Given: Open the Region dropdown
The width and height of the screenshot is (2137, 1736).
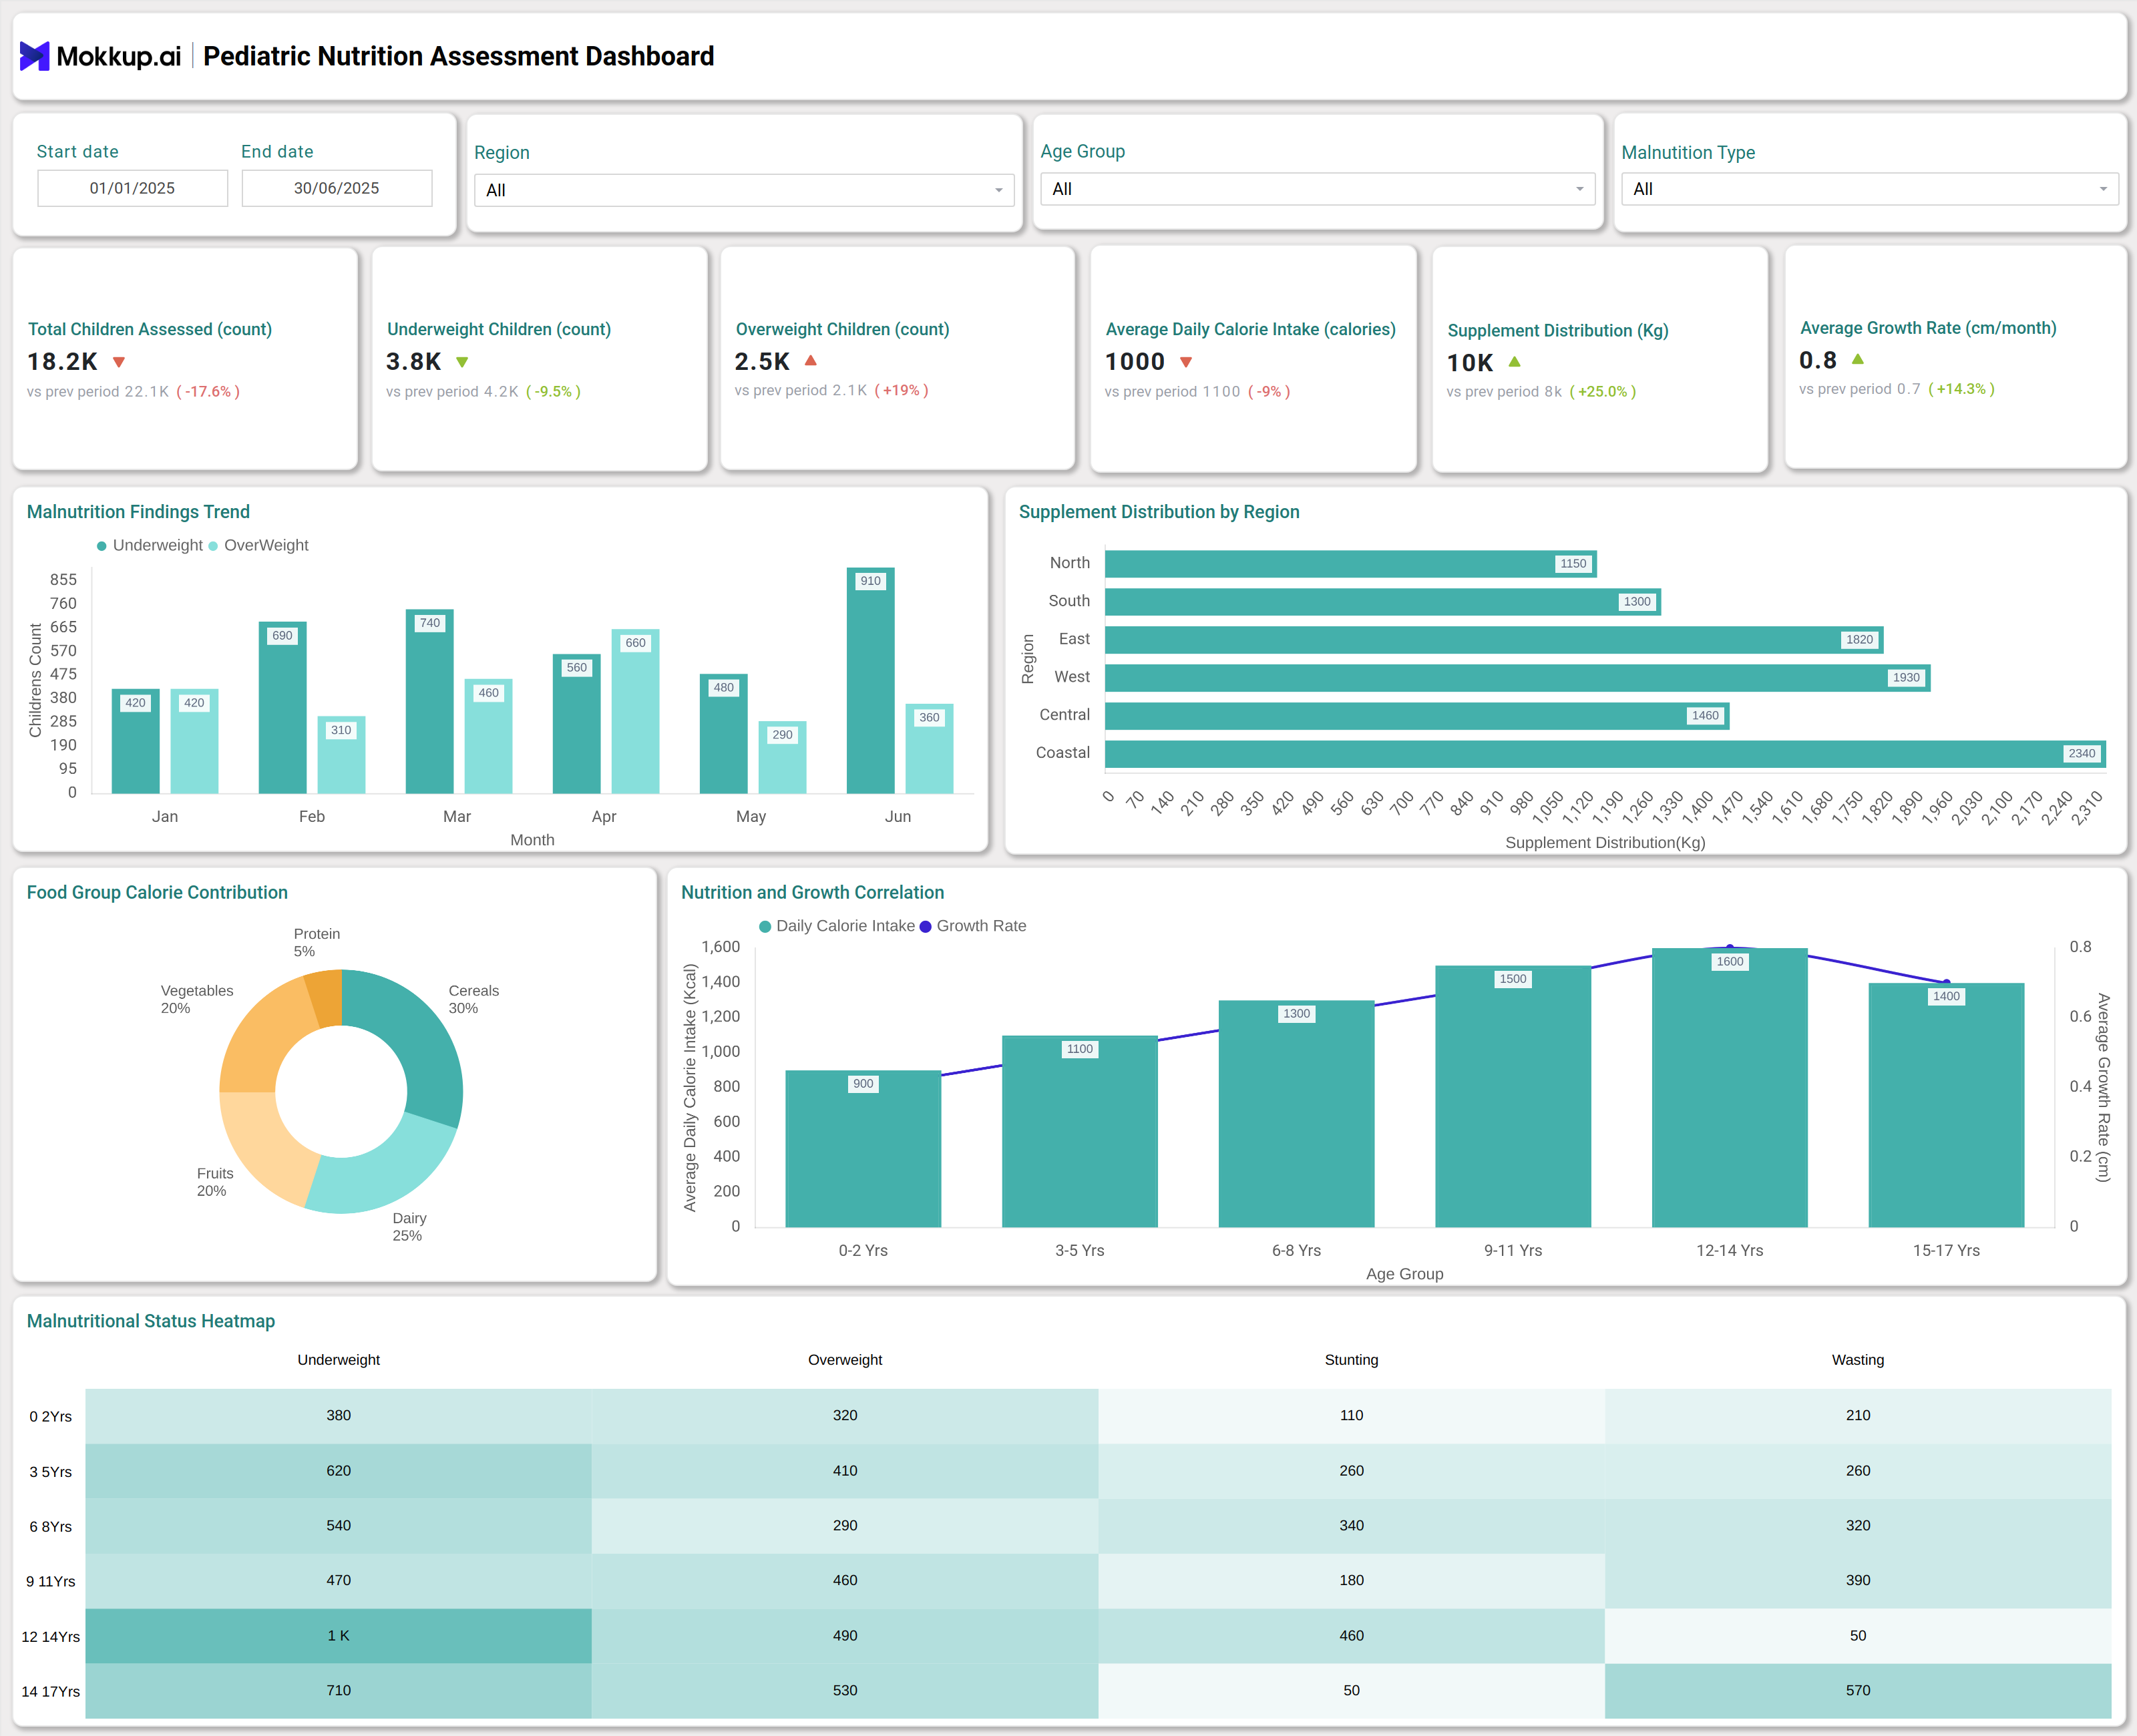Looking at the screenshot, I should [x=744, y=190].
